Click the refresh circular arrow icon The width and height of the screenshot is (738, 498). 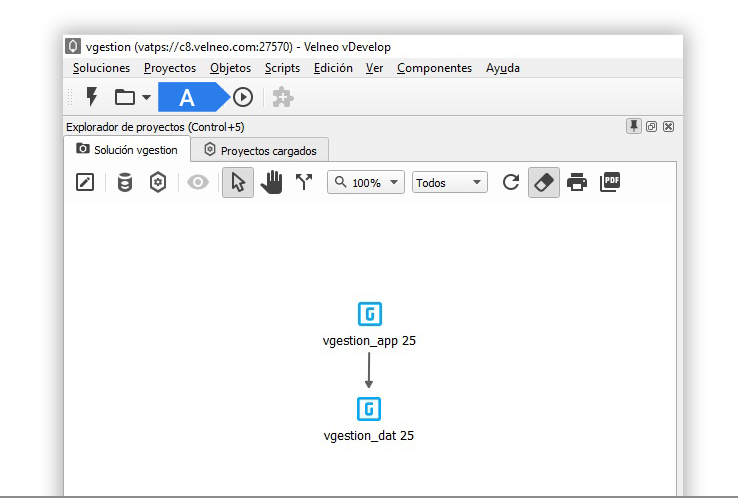point(511,182)
